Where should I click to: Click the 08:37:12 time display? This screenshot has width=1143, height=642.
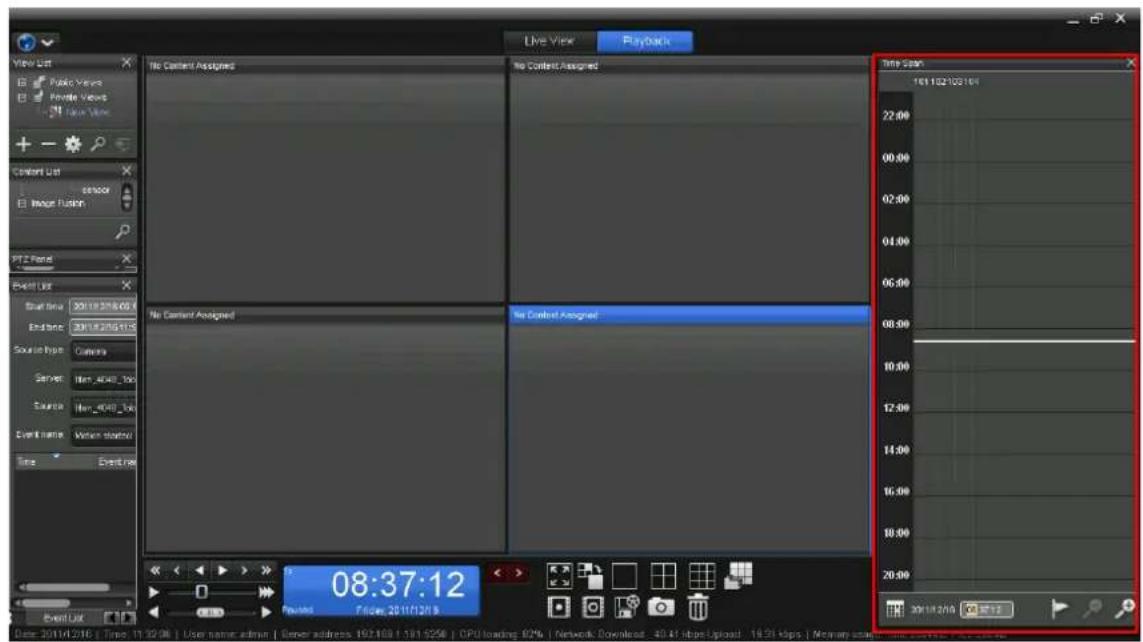(x=397, y=584)
